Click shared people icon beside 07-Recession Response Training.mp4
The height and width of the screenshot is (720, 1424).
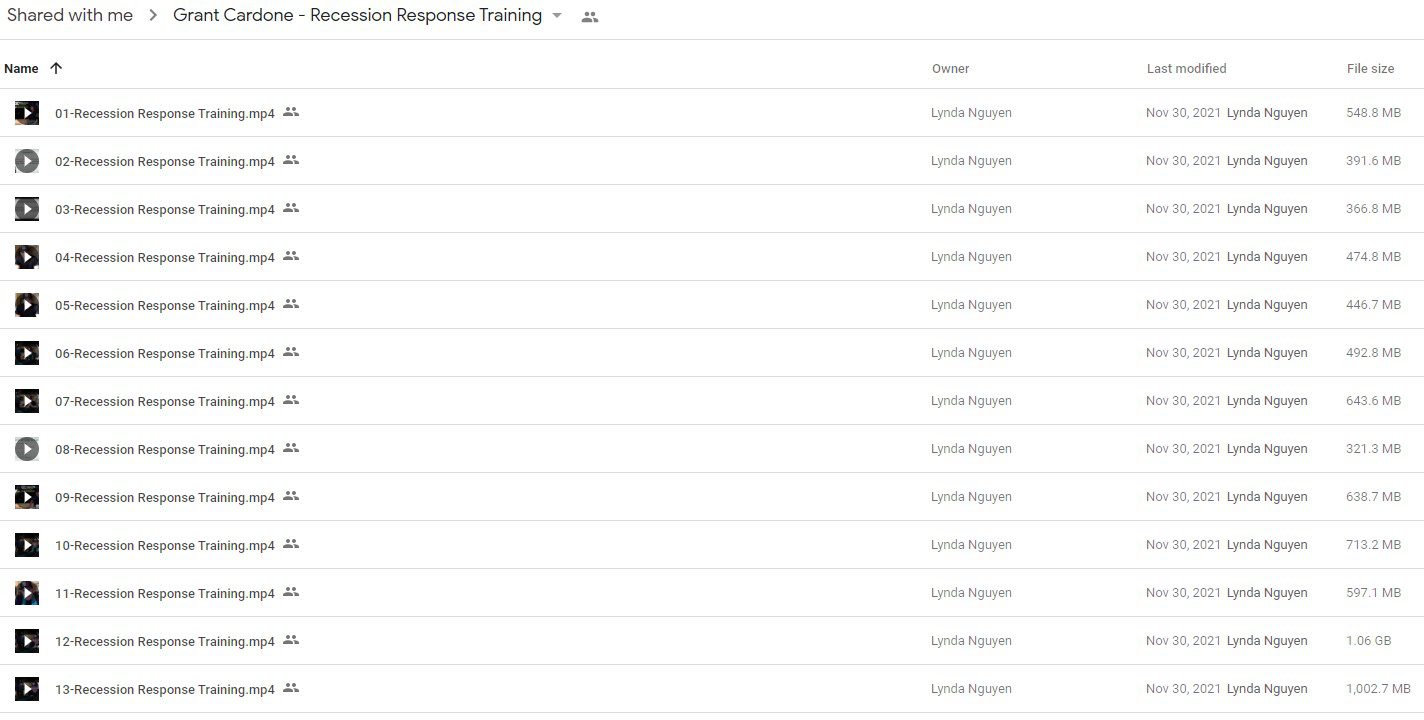coord(291,400)
